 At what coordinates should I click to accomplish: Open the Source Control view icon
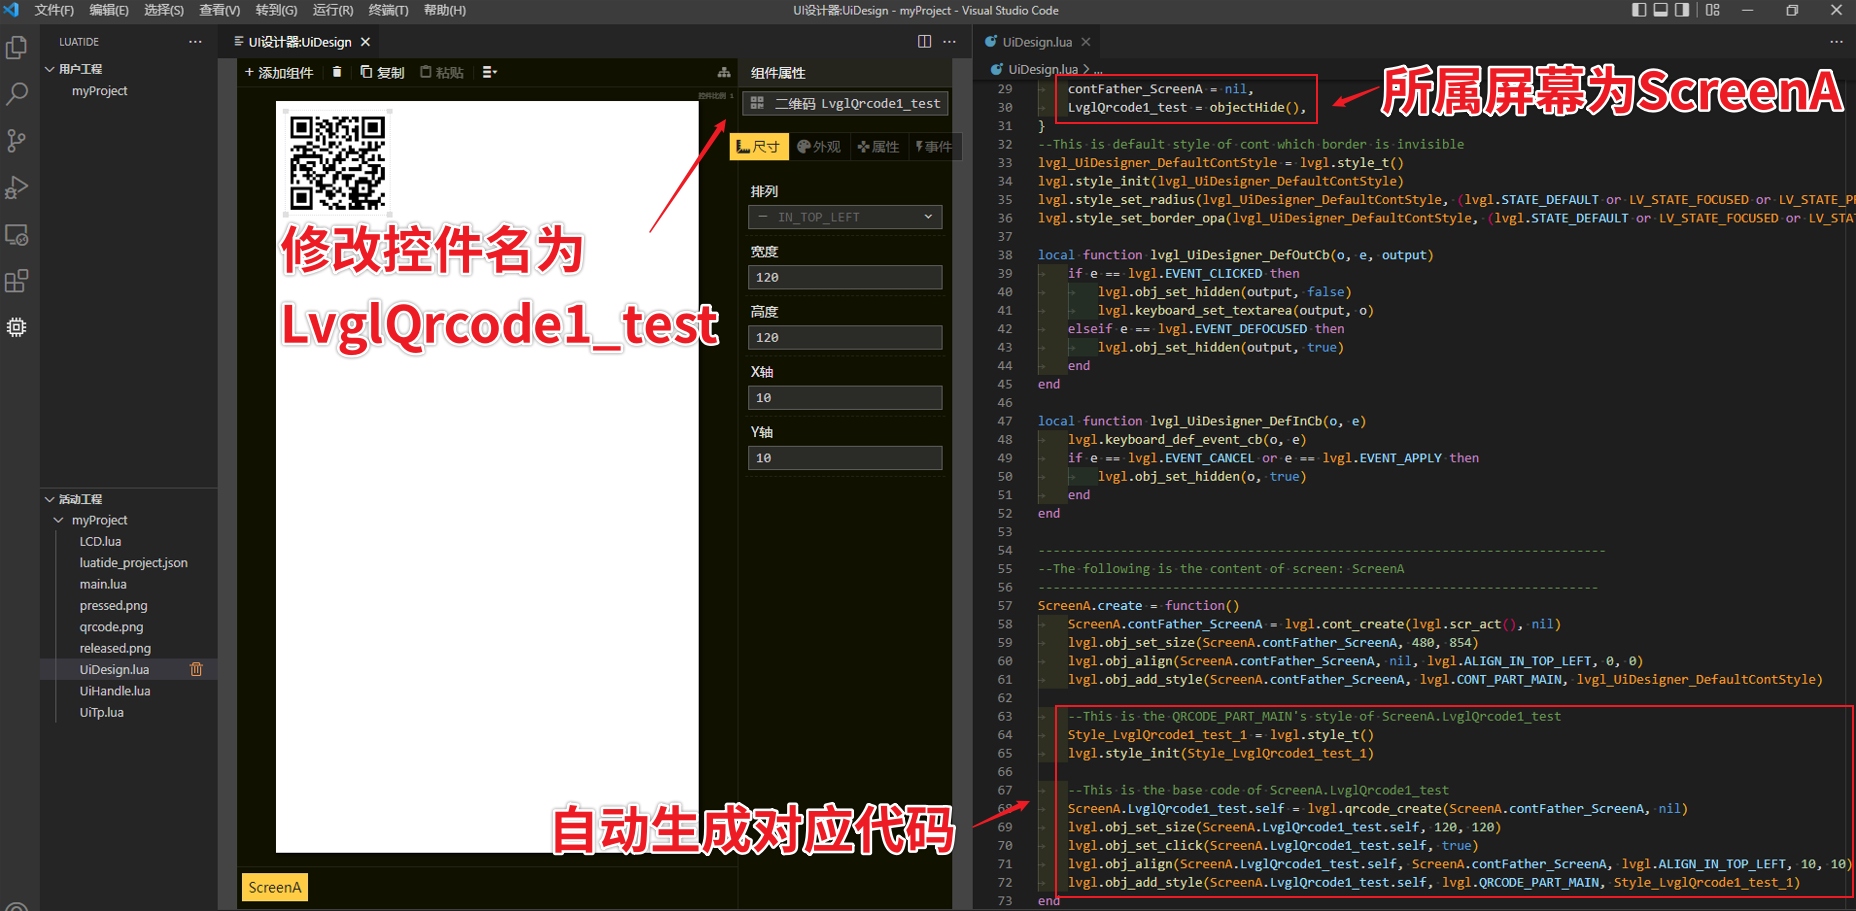[x=16, y=140]
